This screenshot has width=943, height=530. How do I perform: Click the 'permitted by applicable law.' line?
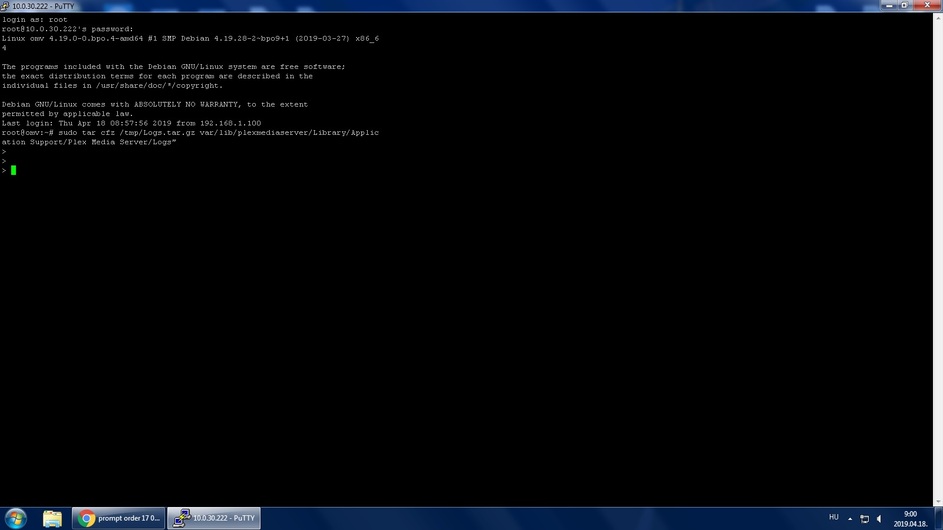tap(67, 114)
